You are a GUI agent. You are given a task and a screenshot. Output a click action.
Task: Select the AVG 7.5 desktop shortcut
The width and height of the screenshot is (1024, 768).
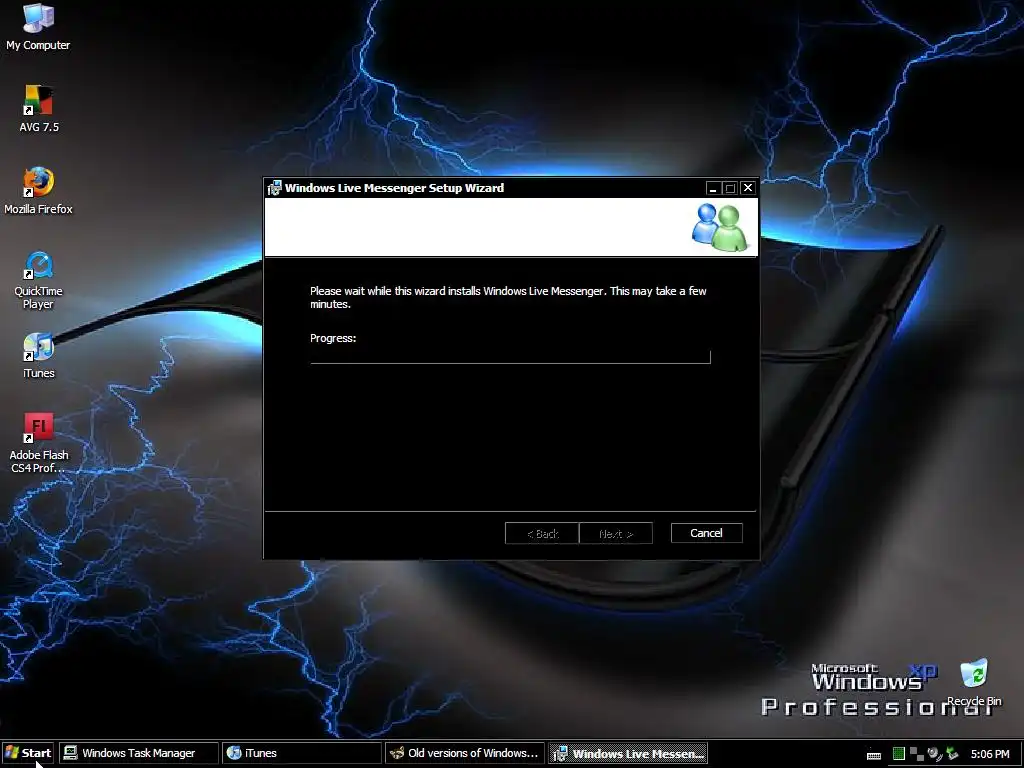click(39, 109)
